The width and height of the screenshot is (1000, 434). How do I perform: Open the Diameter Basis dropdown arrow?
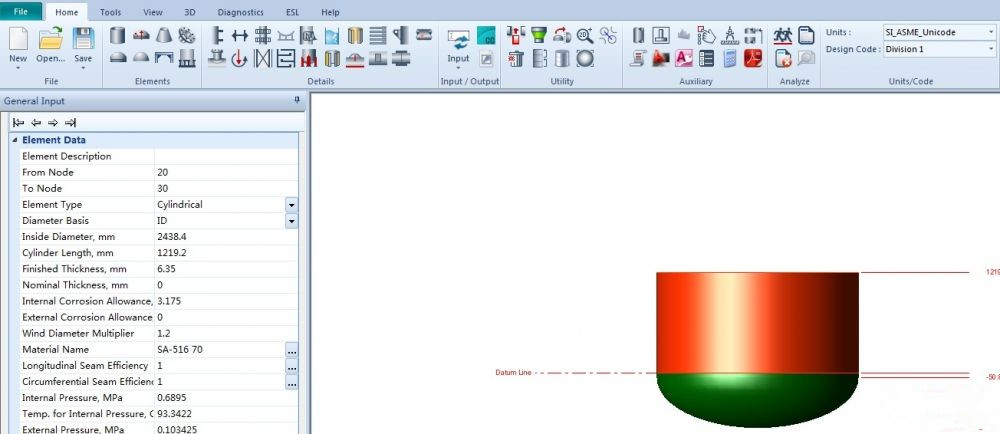pyautogui.click(x=291, y=221)
